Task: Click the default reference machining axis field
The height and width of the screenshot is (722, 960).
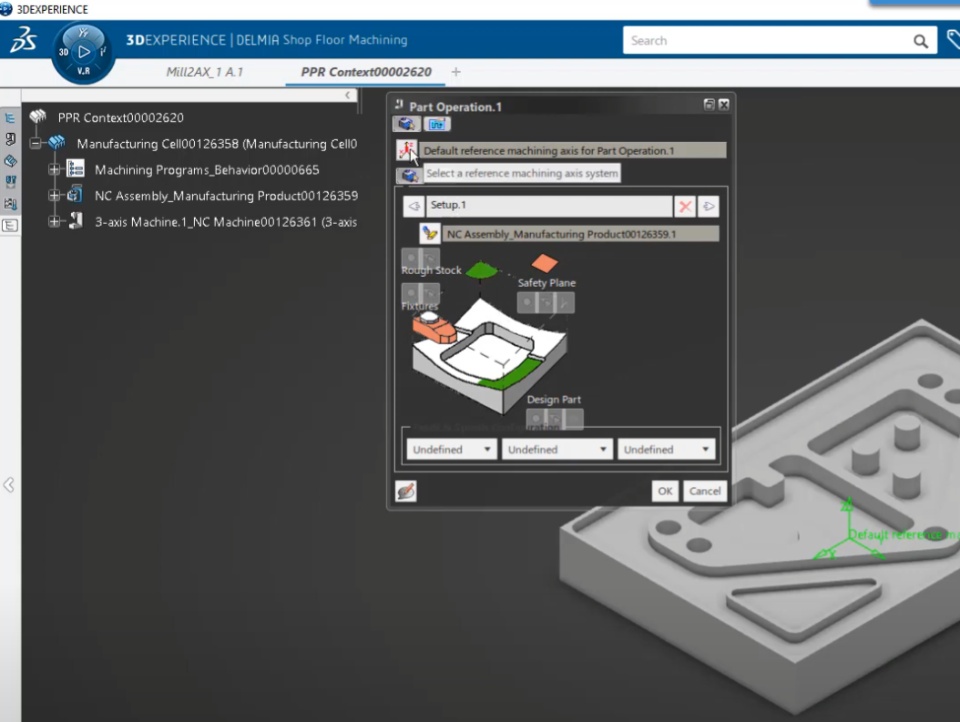Action: (x=573, y=151)
